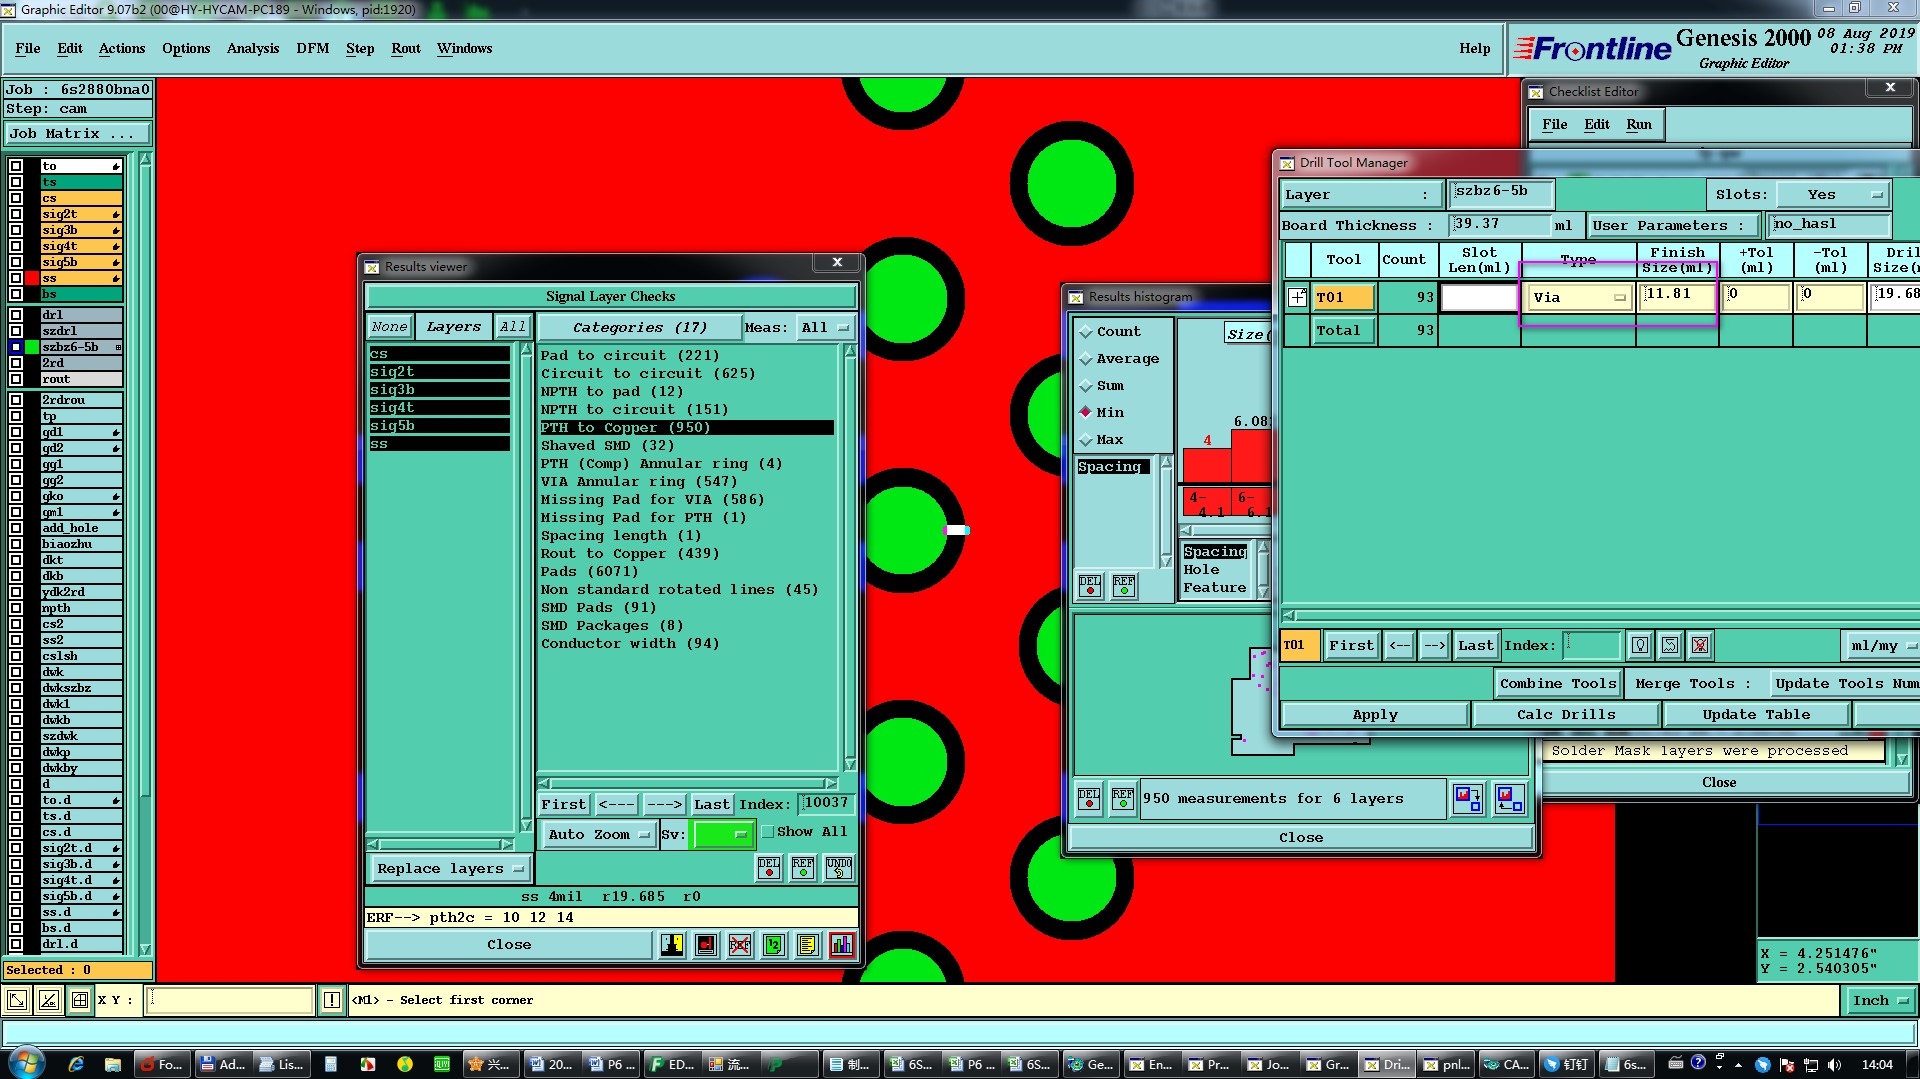Open the File Explorer folder taskbar icon
This screenshot has width=1920, height=1079.
(x=112, y=1064)
